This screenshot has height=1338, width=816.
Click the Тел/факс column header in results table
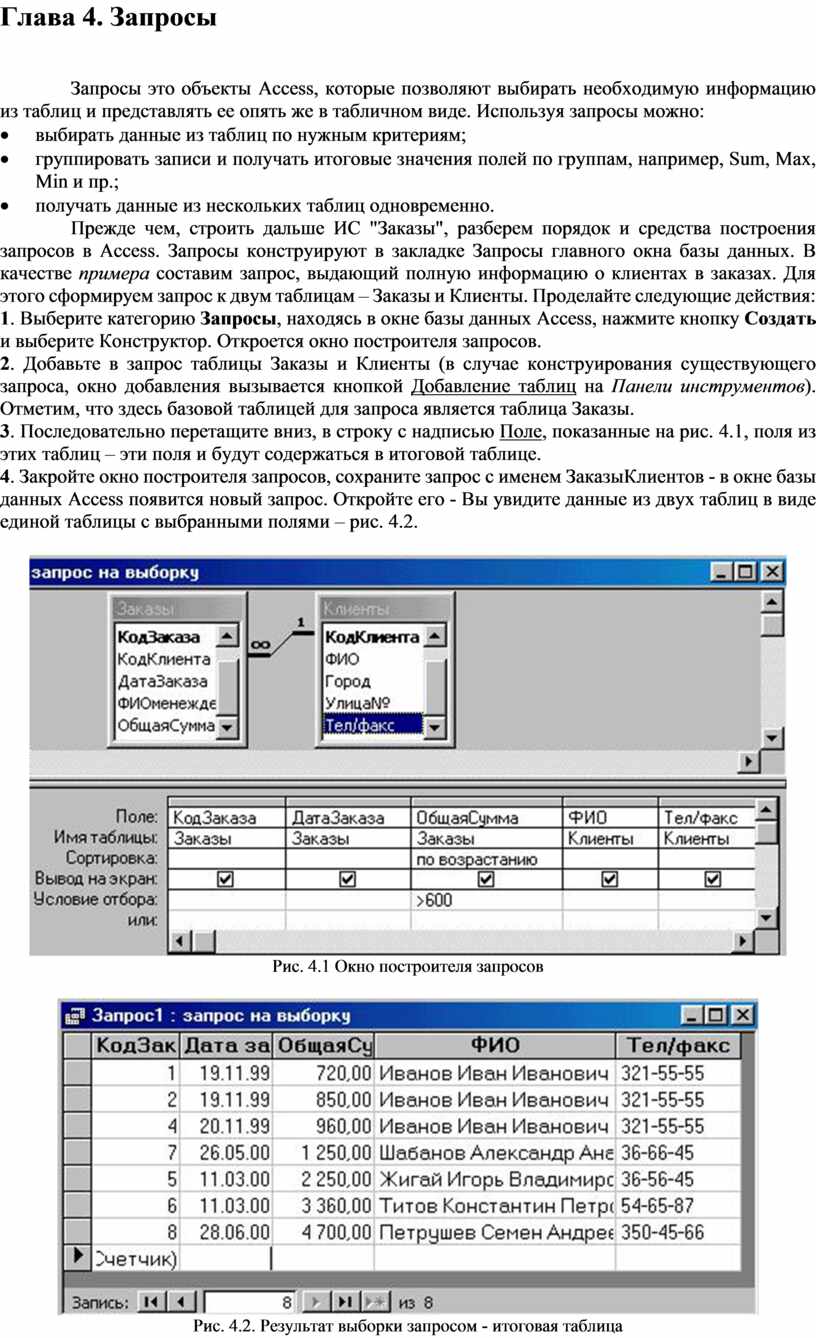[x=679, y=1046]
